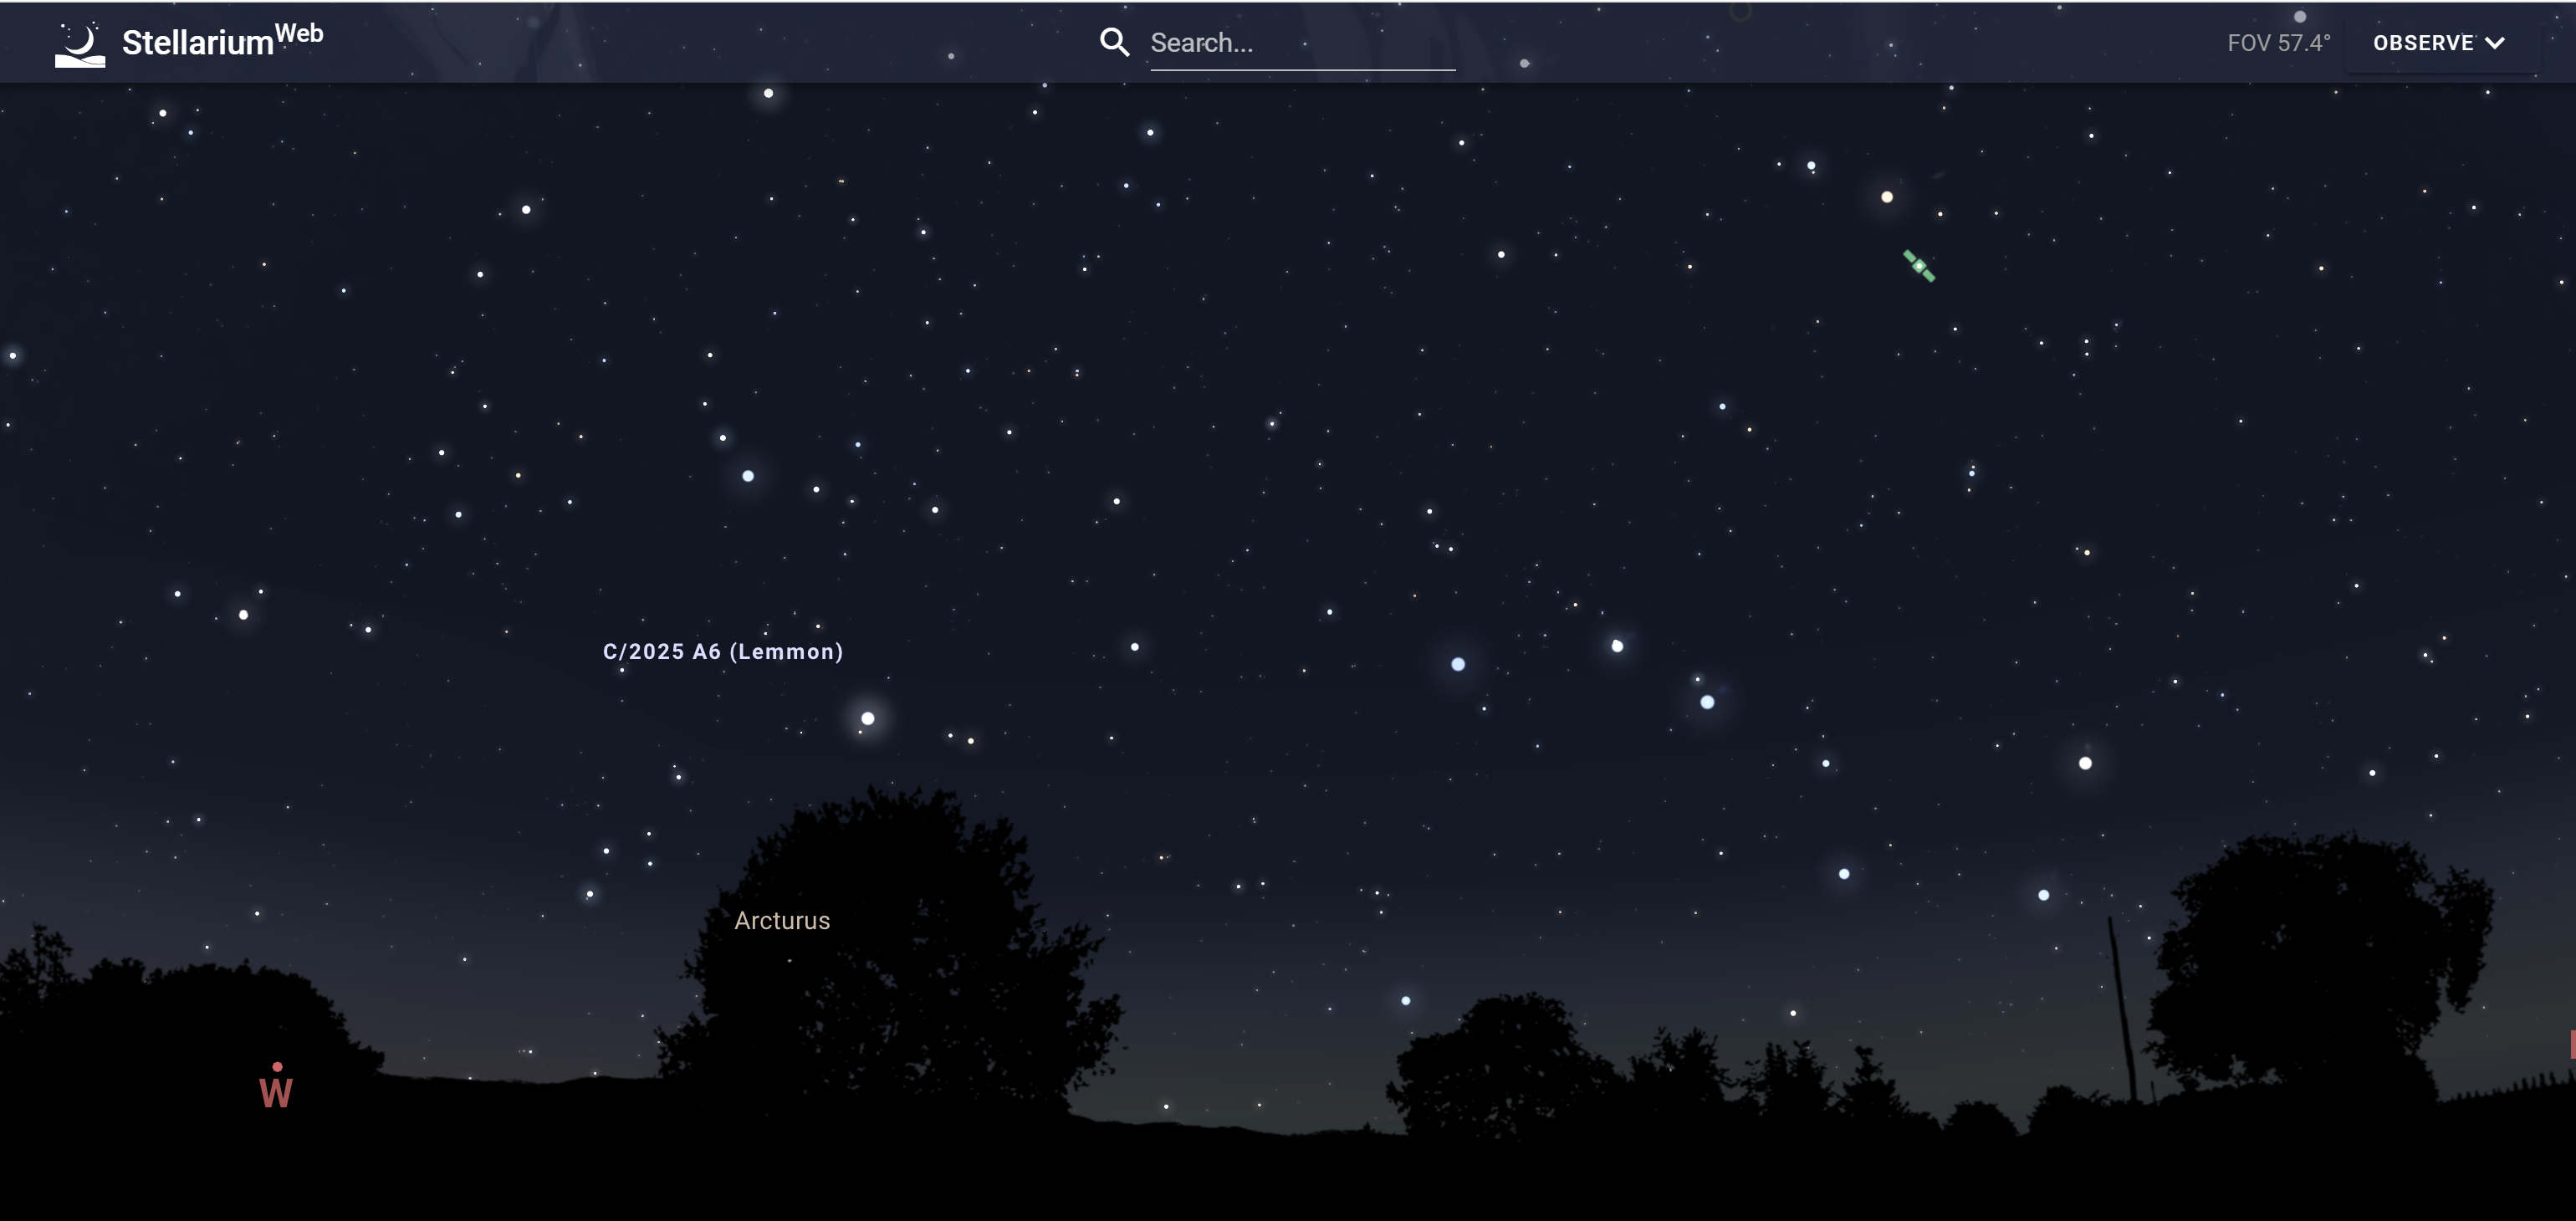
Task: Focus the Search text field
Action: pos(1300,43)
